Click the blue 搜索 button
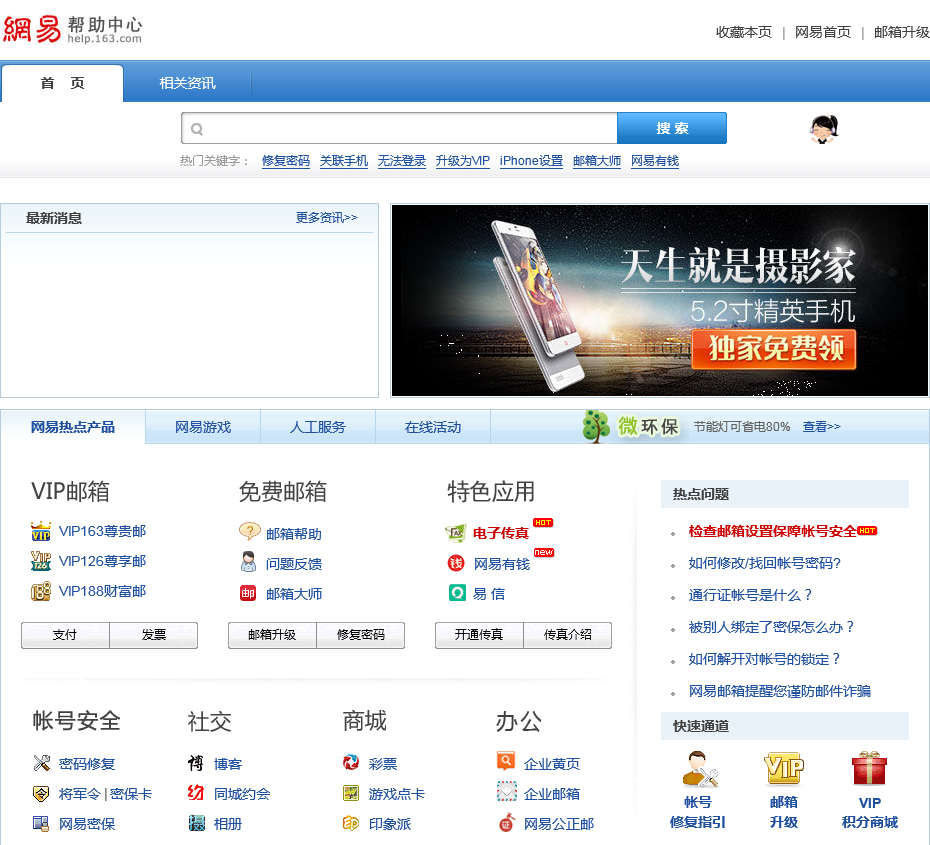This screenshot has width=930, height=845. (x=672, y=128)
